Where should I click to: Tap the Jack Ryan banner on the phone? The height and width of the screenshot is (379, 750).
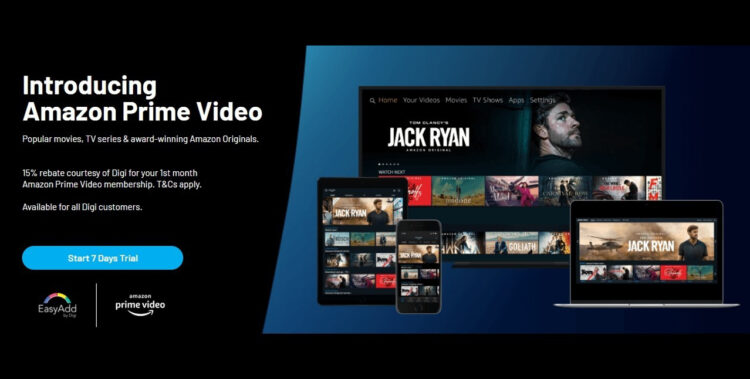click(x=419, y=254)
